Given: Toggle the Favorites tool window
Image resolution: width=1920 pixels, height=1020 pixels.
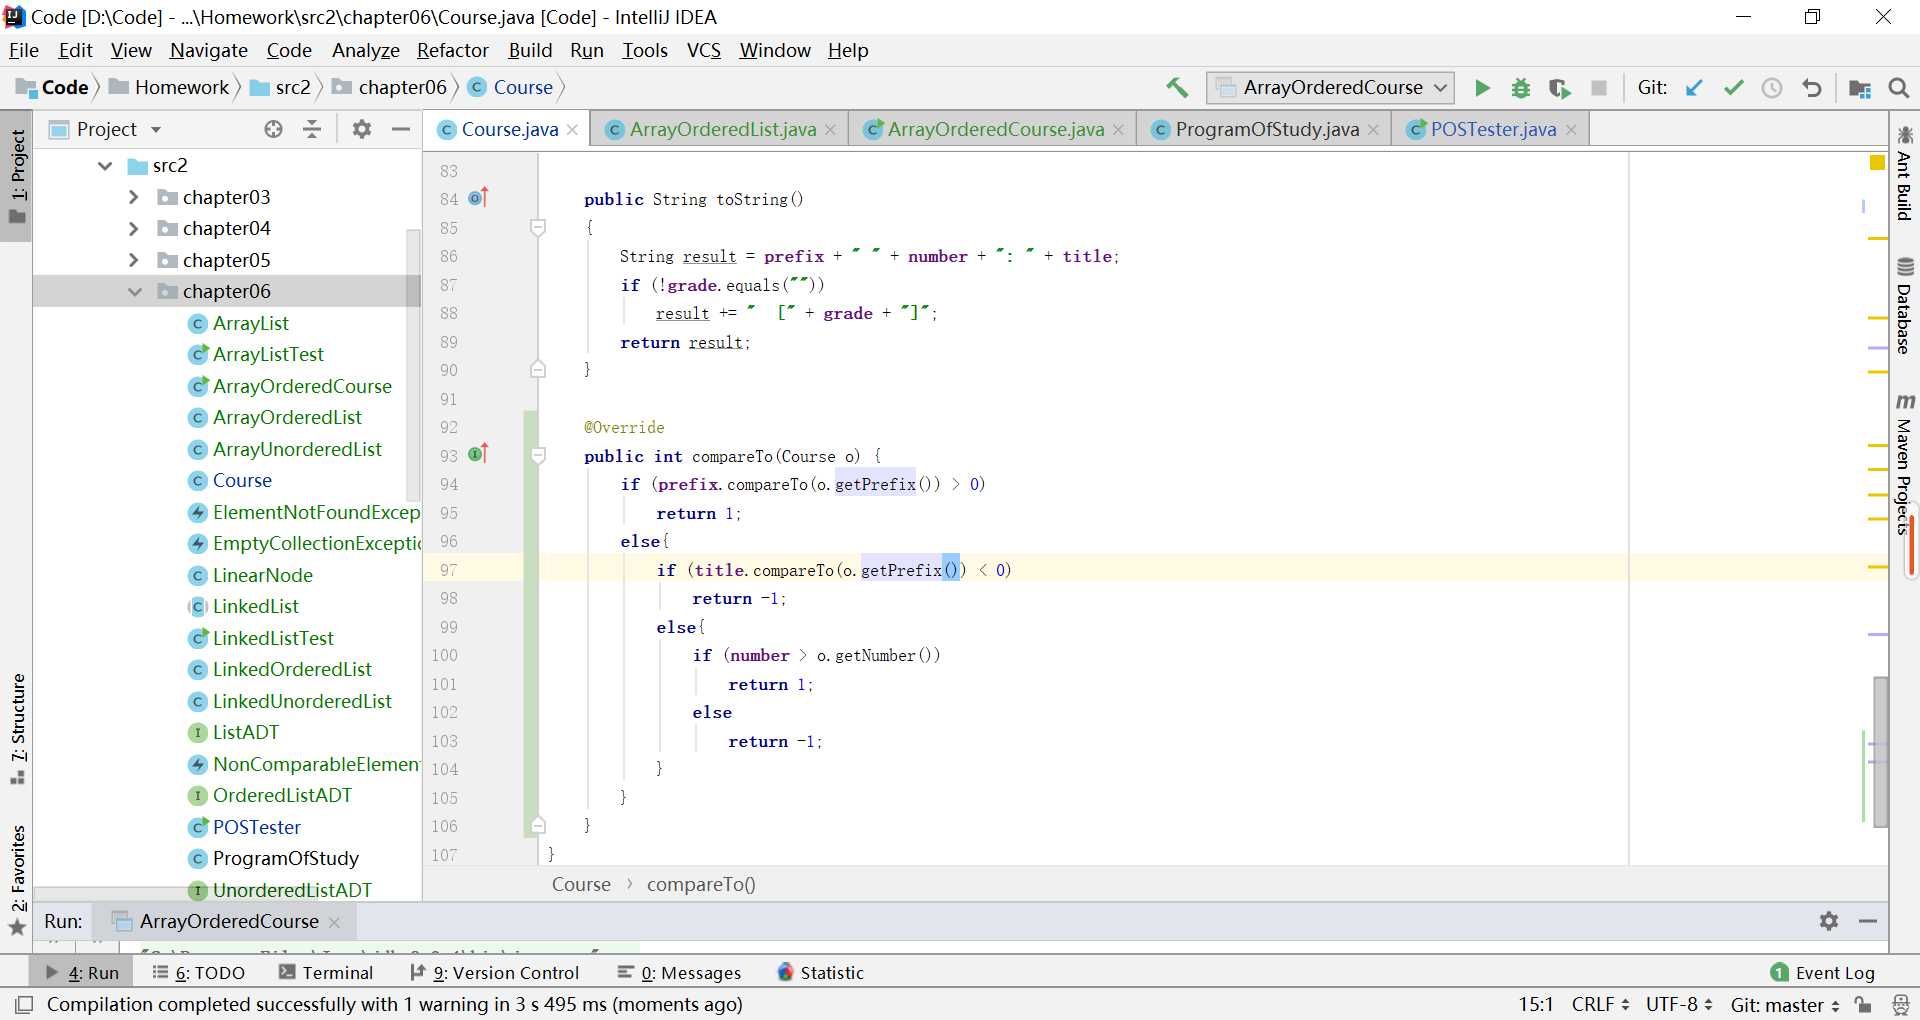Looking at the screenshot, I should pos(17,880).
